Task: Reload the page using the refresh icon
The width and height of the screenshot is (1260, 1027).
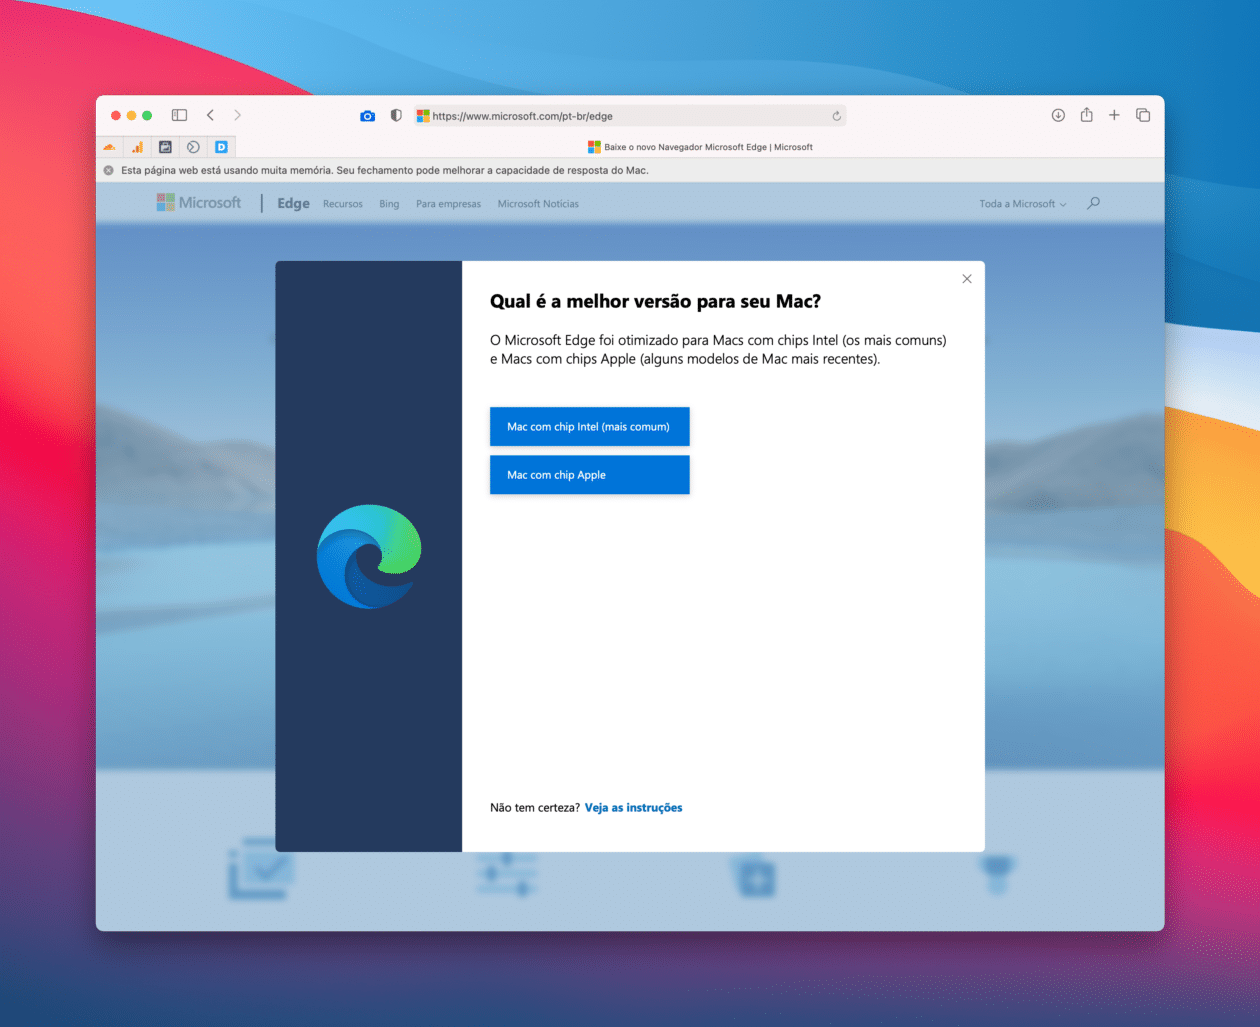Action: pos(836,115)
